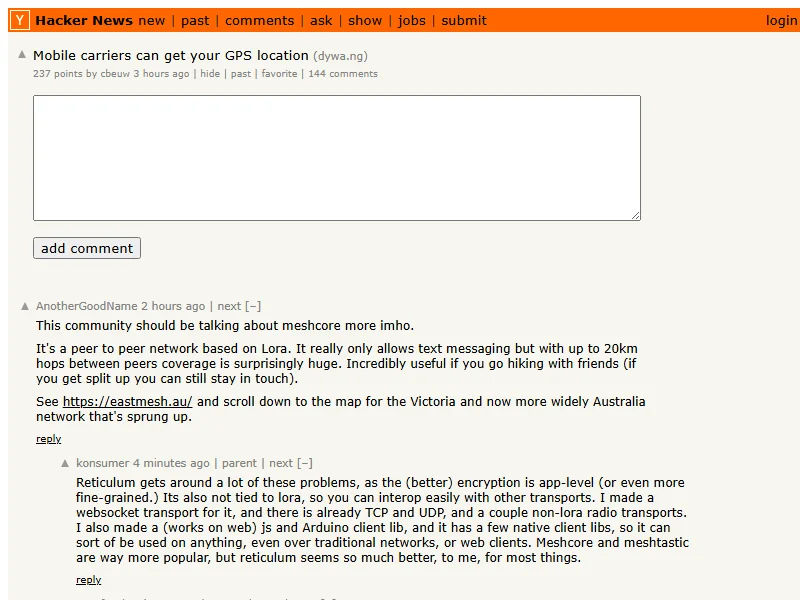The height and width of the screenshot is (600, 800).
Task: Upvote AnotherGoodName's comment
Action: 25,307
